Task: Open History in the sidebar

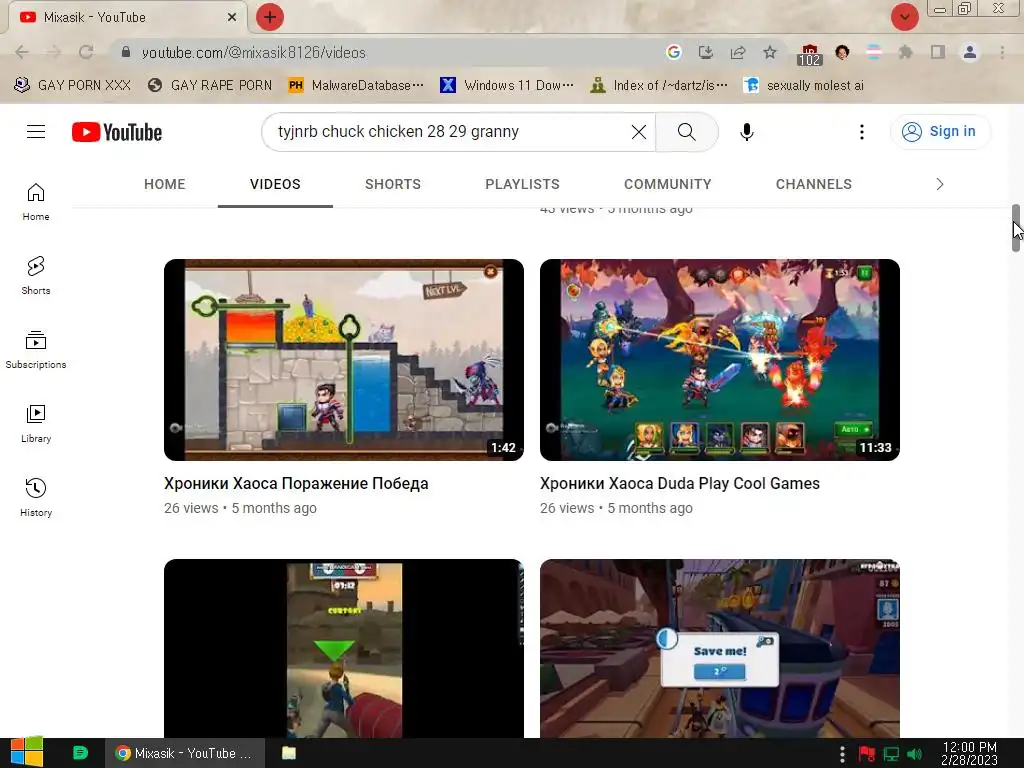Action: pos(36,498)
